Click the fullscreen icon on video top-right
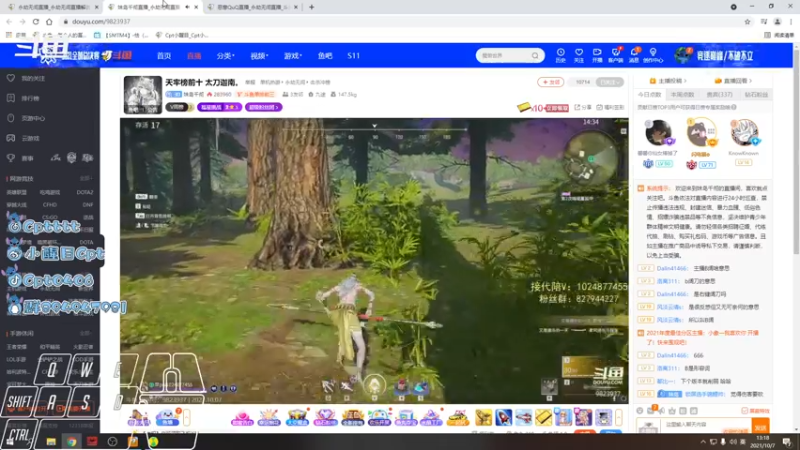Image resolution: width=800 pixels, height=450 pixels. click(623, 131)
